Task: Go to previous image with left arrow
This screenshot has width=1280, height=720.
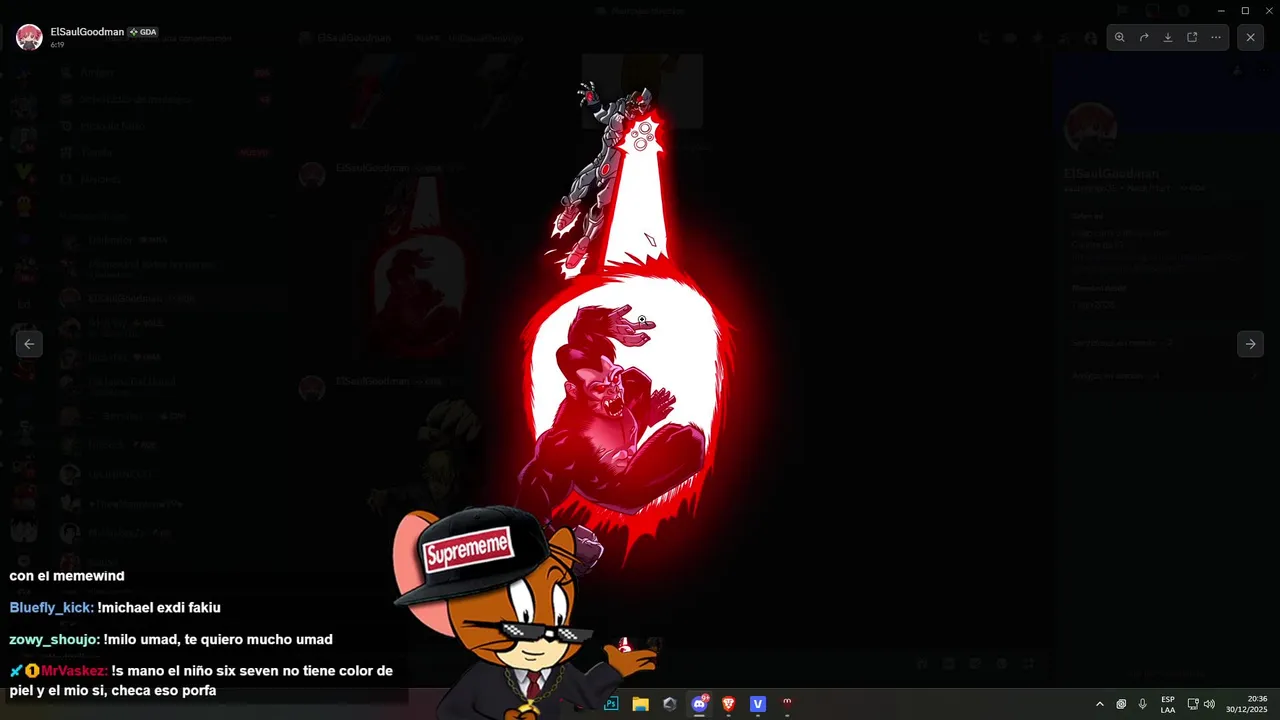Action: point(29,343)
